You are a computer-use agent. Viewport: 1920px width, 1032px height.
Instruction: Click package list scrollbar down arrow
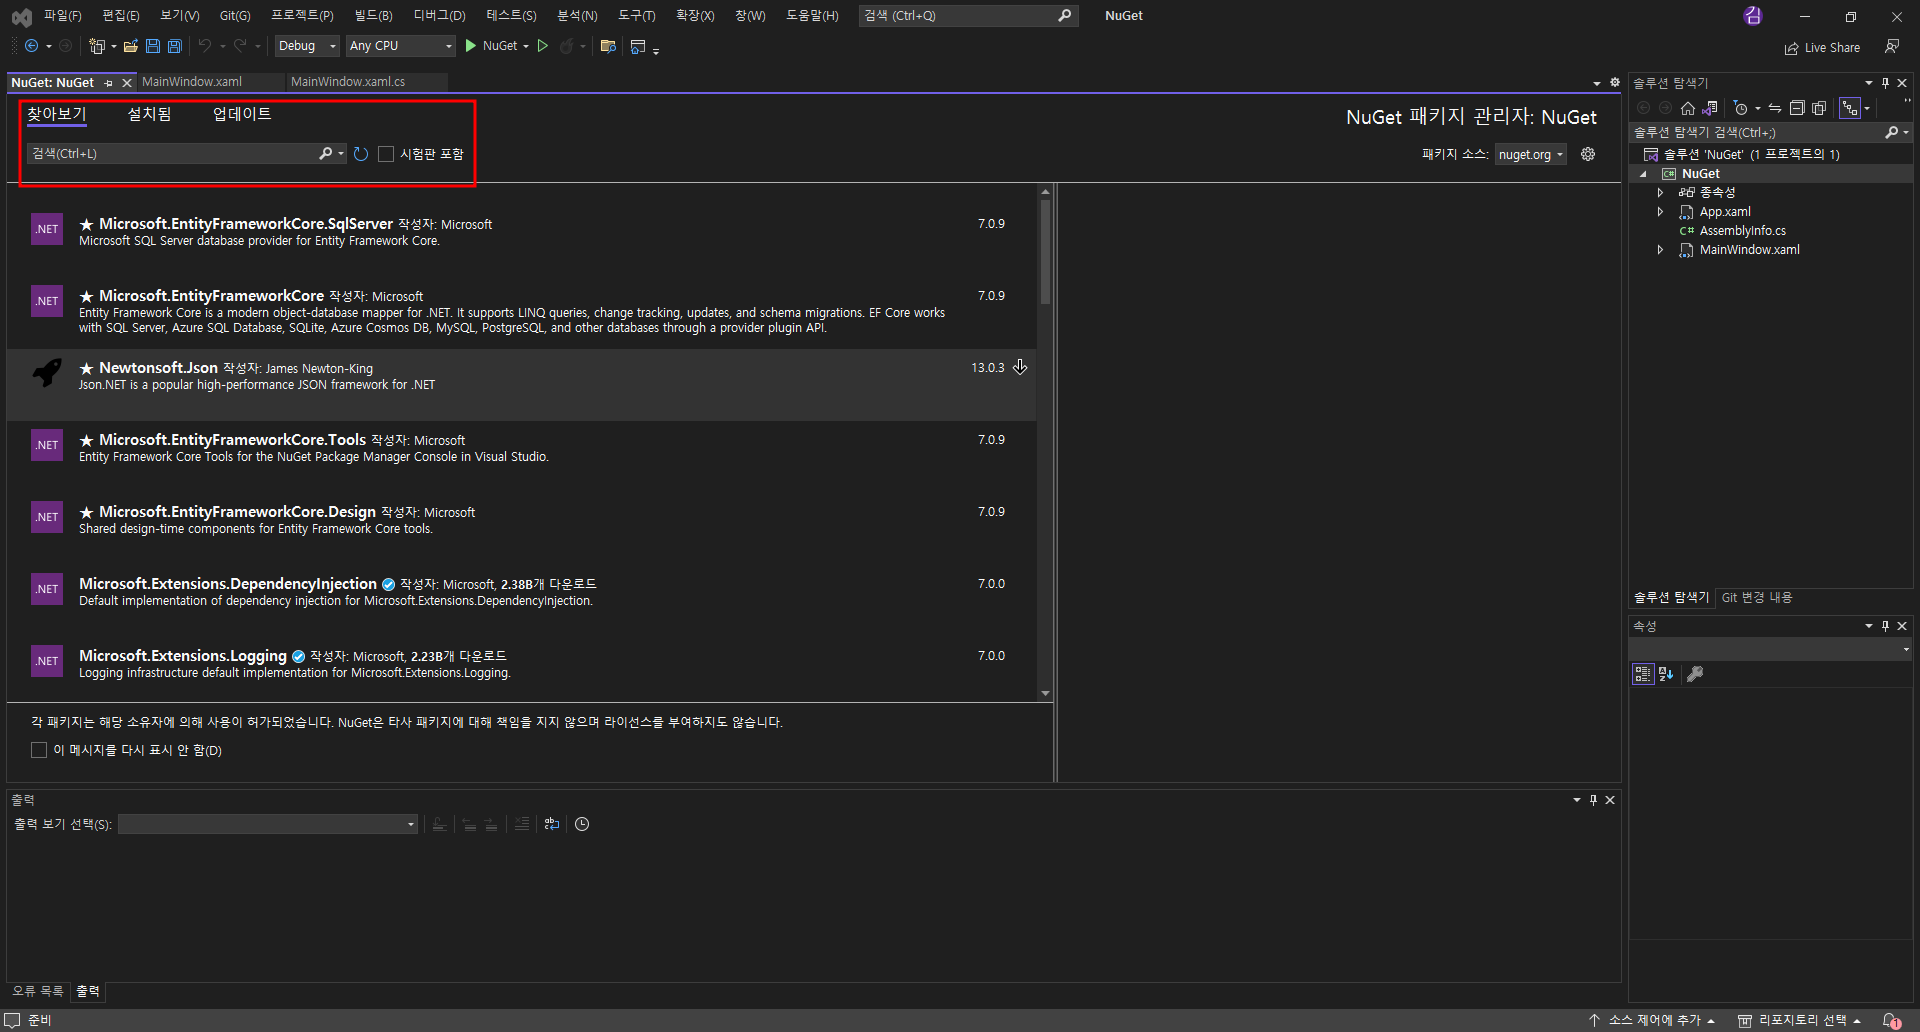1045,693
